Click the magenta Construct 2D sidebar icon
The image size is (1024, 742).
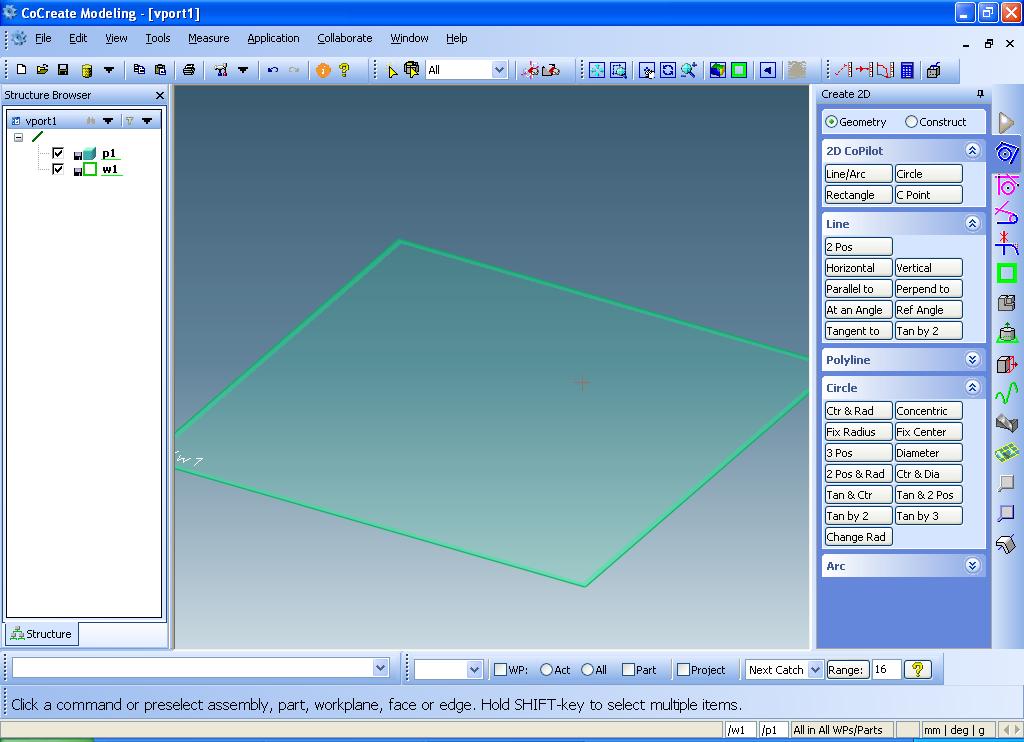[1006, 184]
